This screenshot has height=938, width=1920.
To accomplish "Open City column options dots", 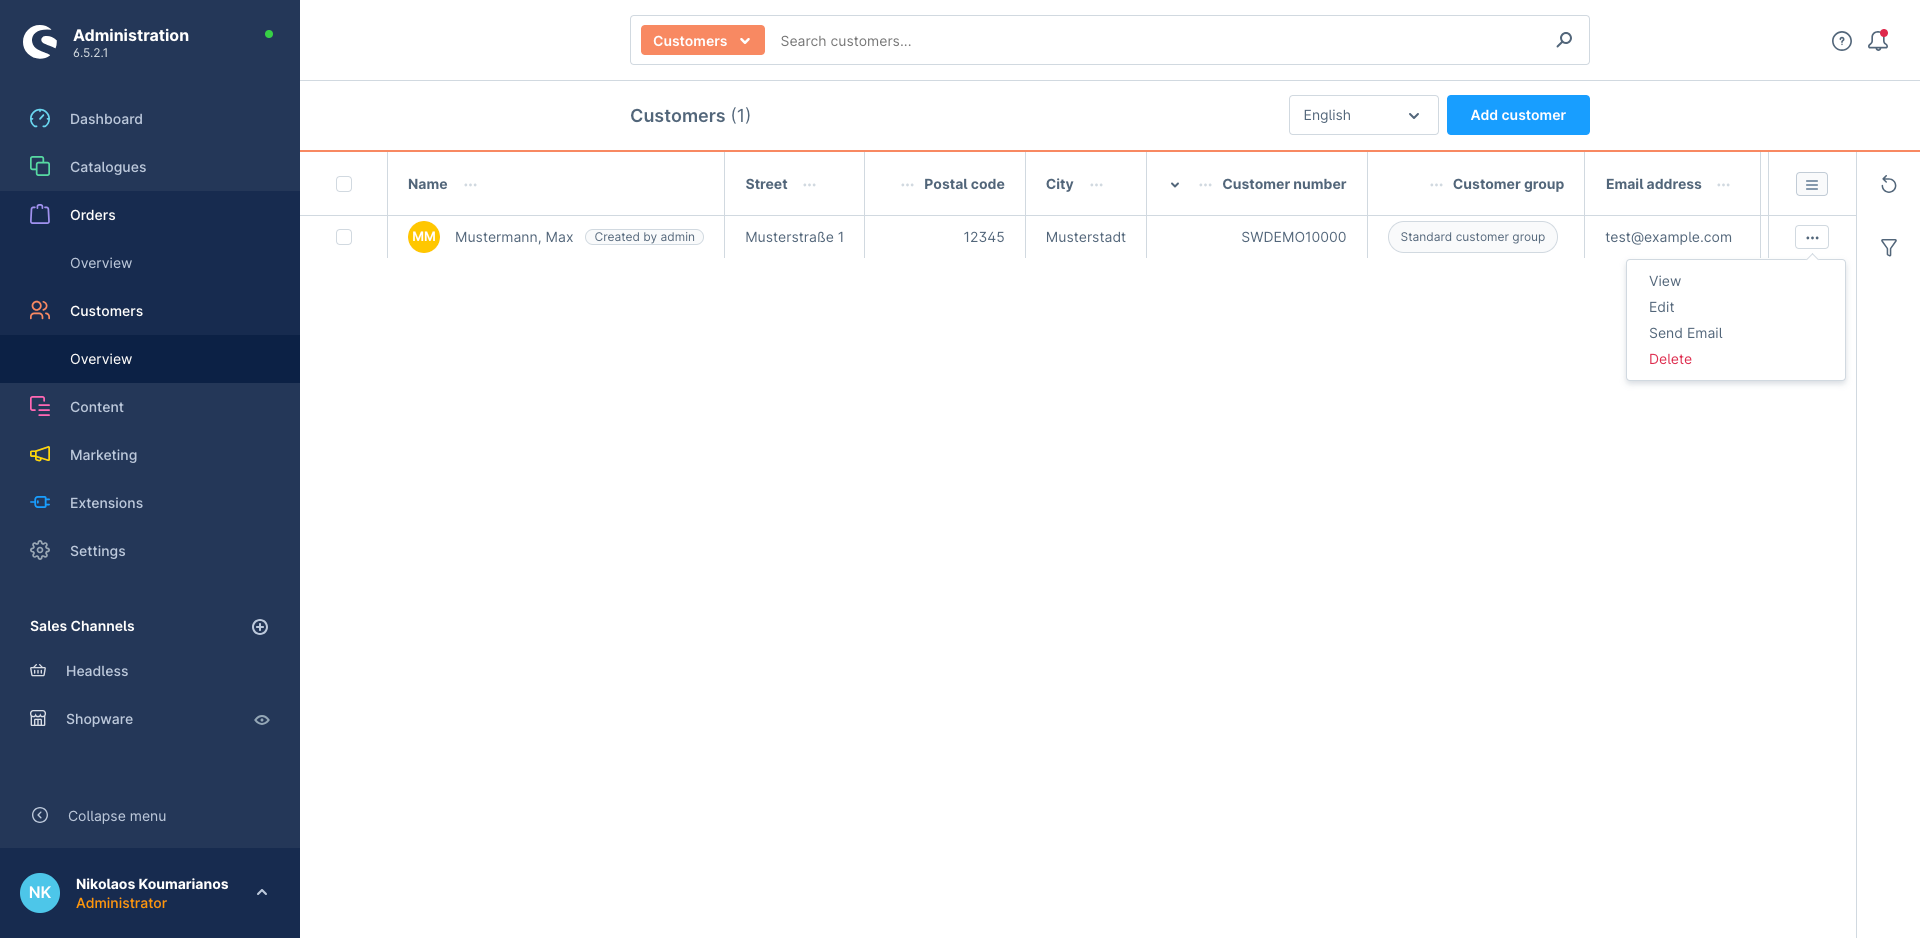I will point(1097,185).
